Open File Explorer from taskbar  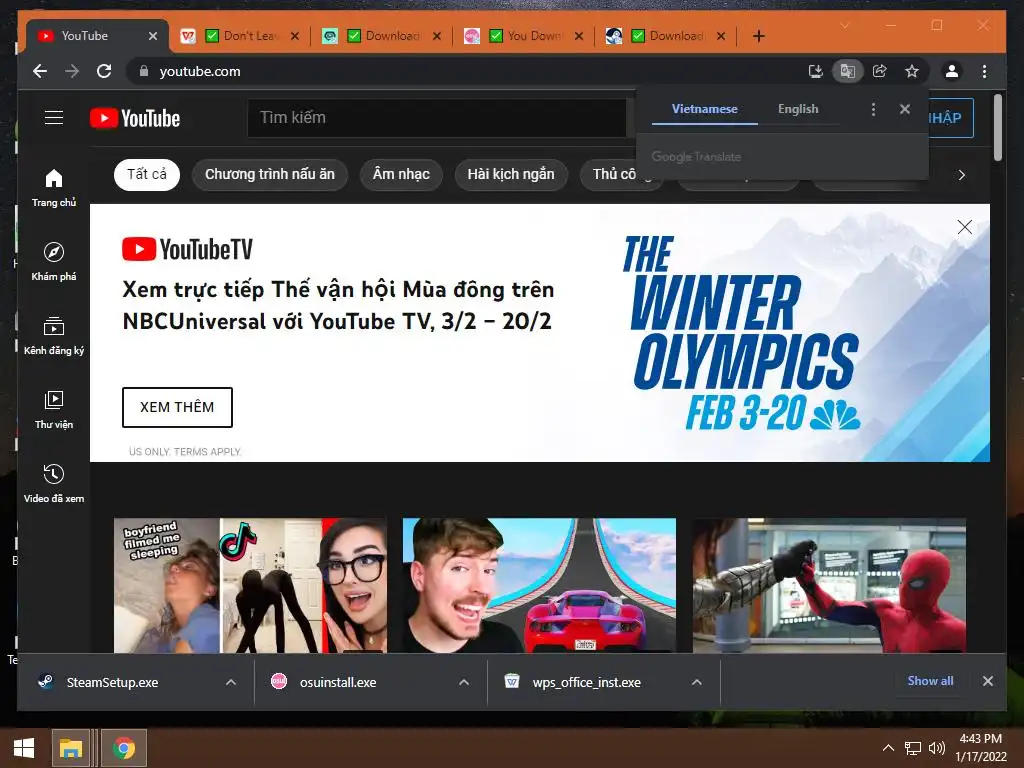tap(71, 748)
